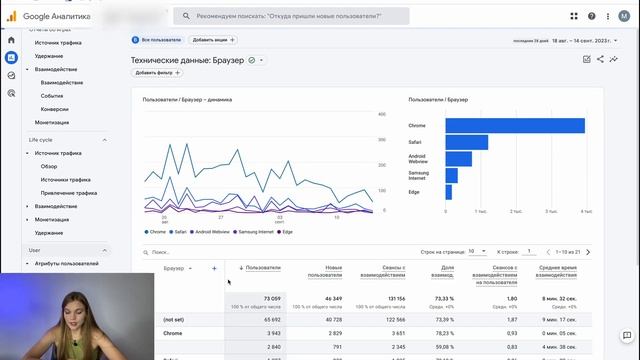Add a secondary dimension with plus icon
The width and height of the screenshot is (640, 360).
coord(214,268)
